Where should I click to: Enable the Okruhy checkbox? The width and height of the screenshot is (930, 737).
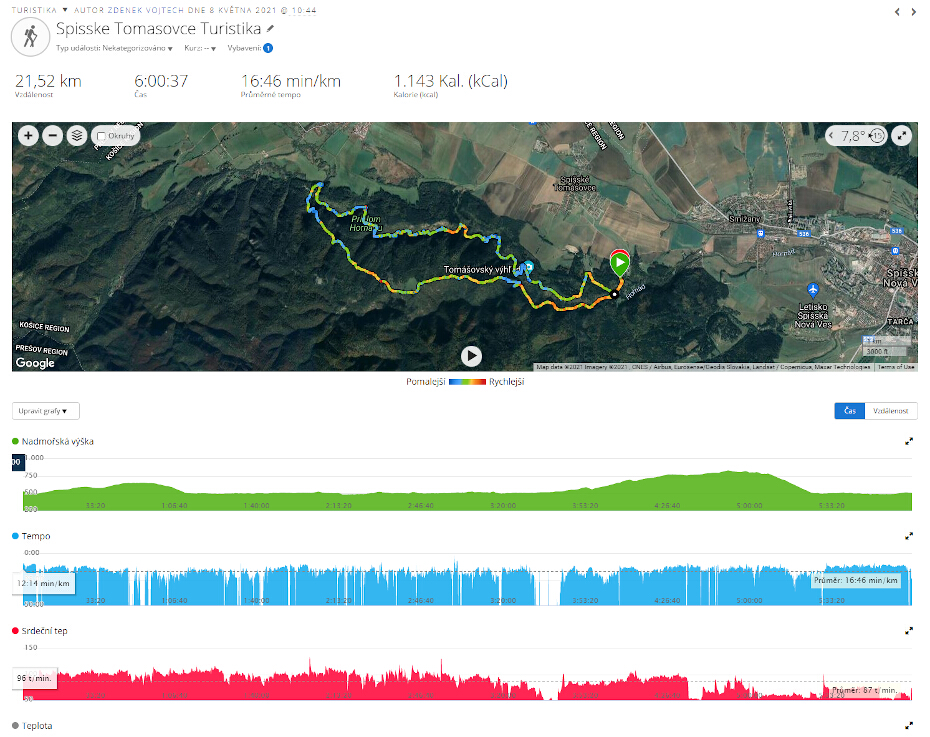point(101,136)
